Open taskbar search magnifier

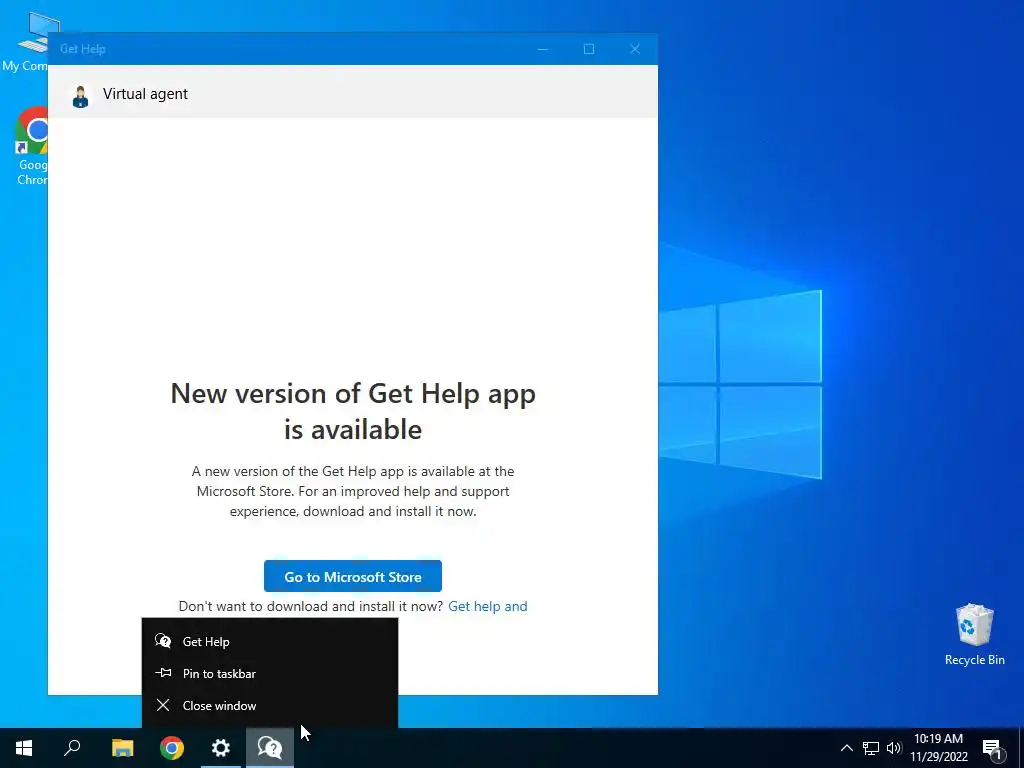coord(72,748)
